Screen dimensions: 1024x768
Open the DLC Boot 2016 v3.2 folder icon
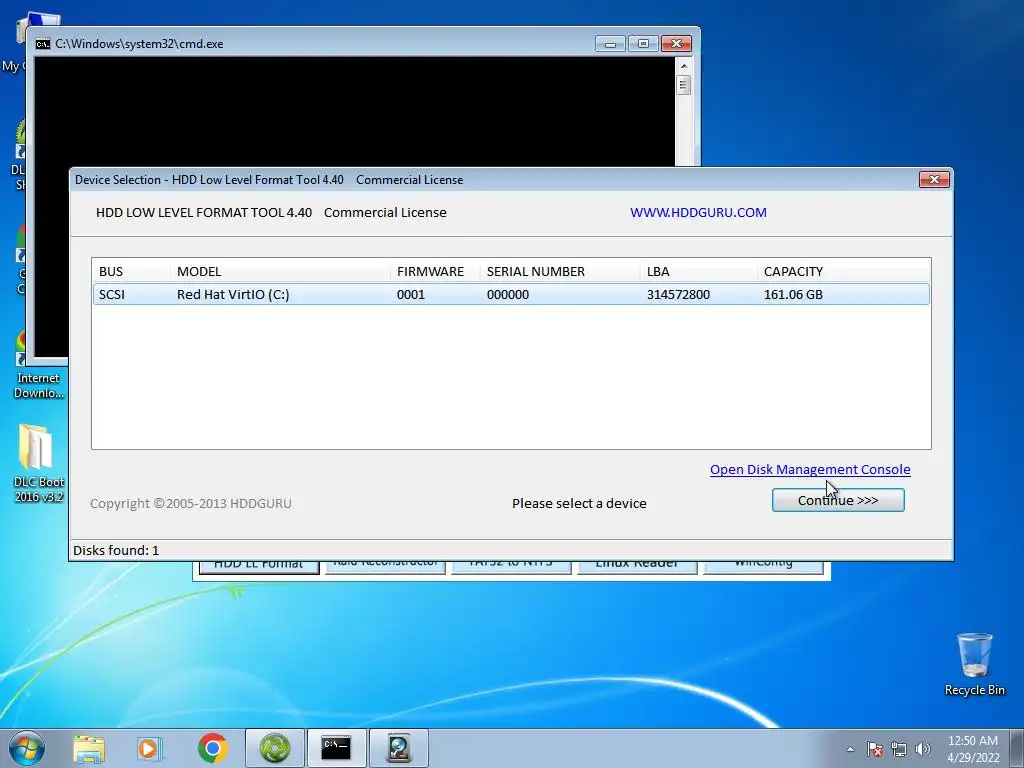pyautogui.click(x=39, y=464)
